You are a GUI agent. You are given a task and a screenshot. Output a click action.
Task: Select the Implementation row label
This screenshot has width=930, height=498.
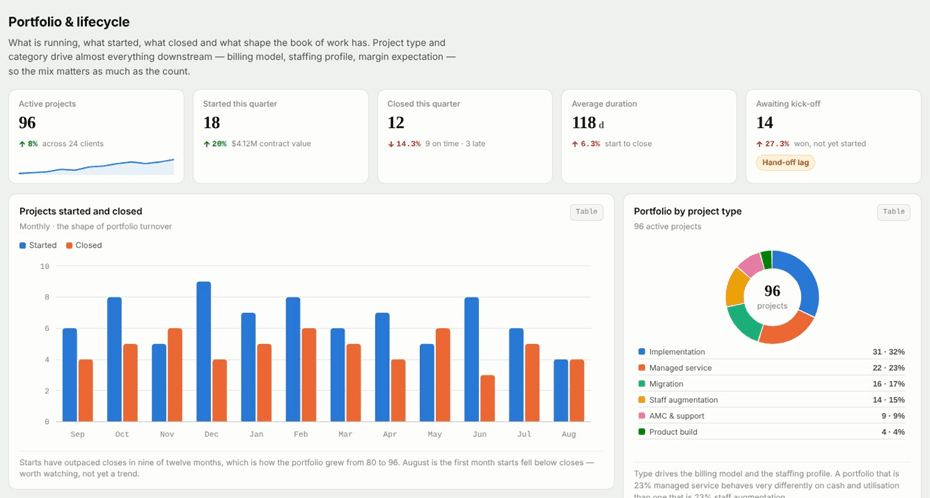point(677,352)
